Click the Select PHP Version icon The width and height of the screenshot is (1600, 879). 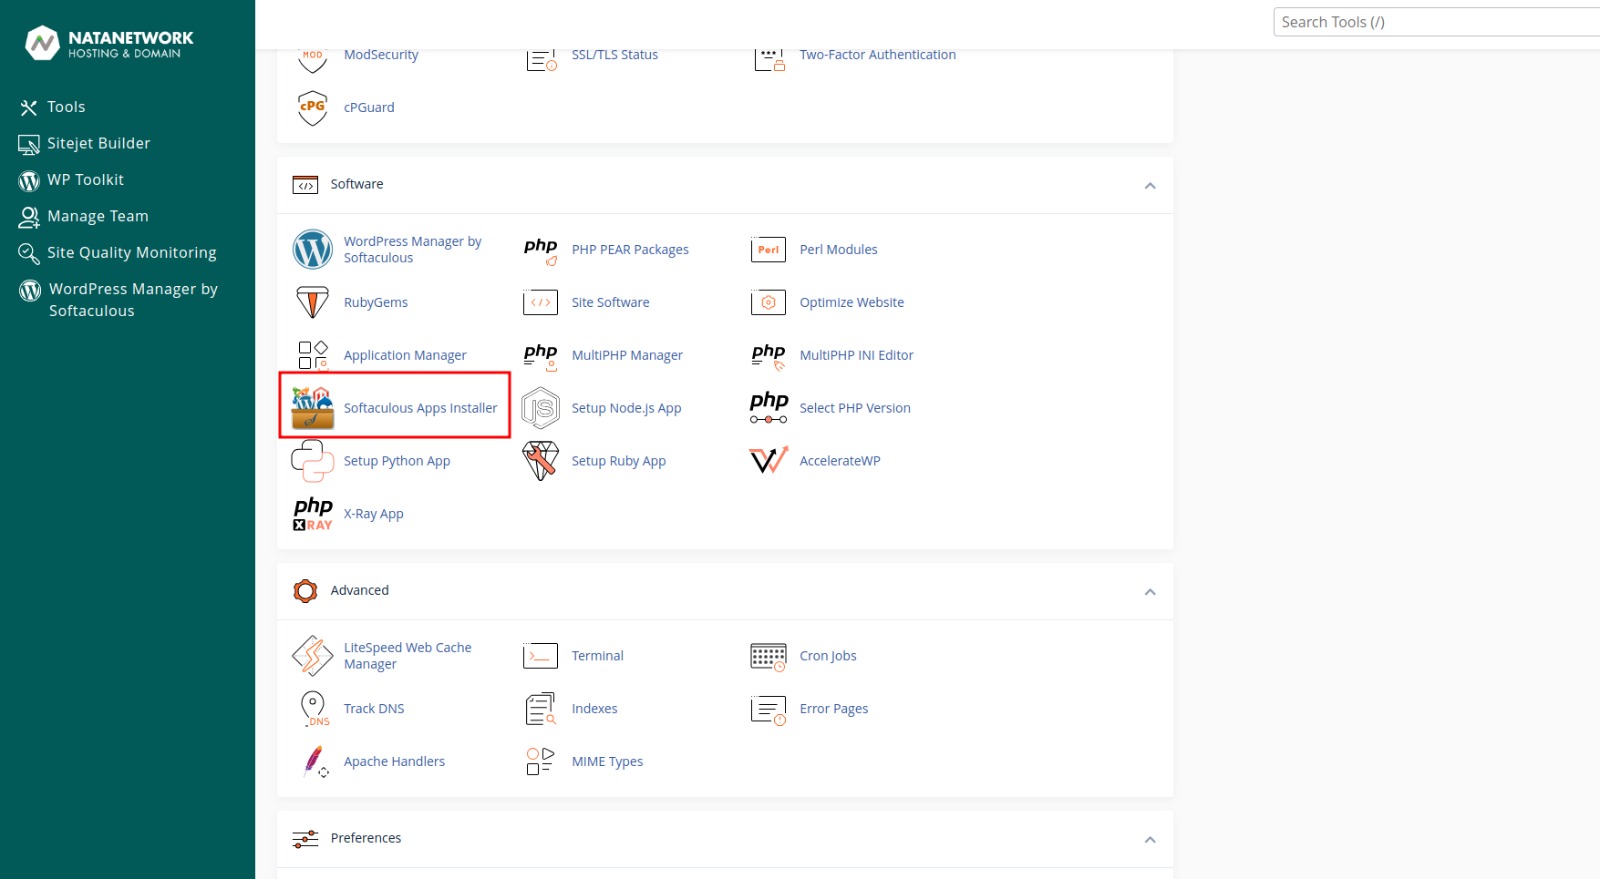point(769,407)
